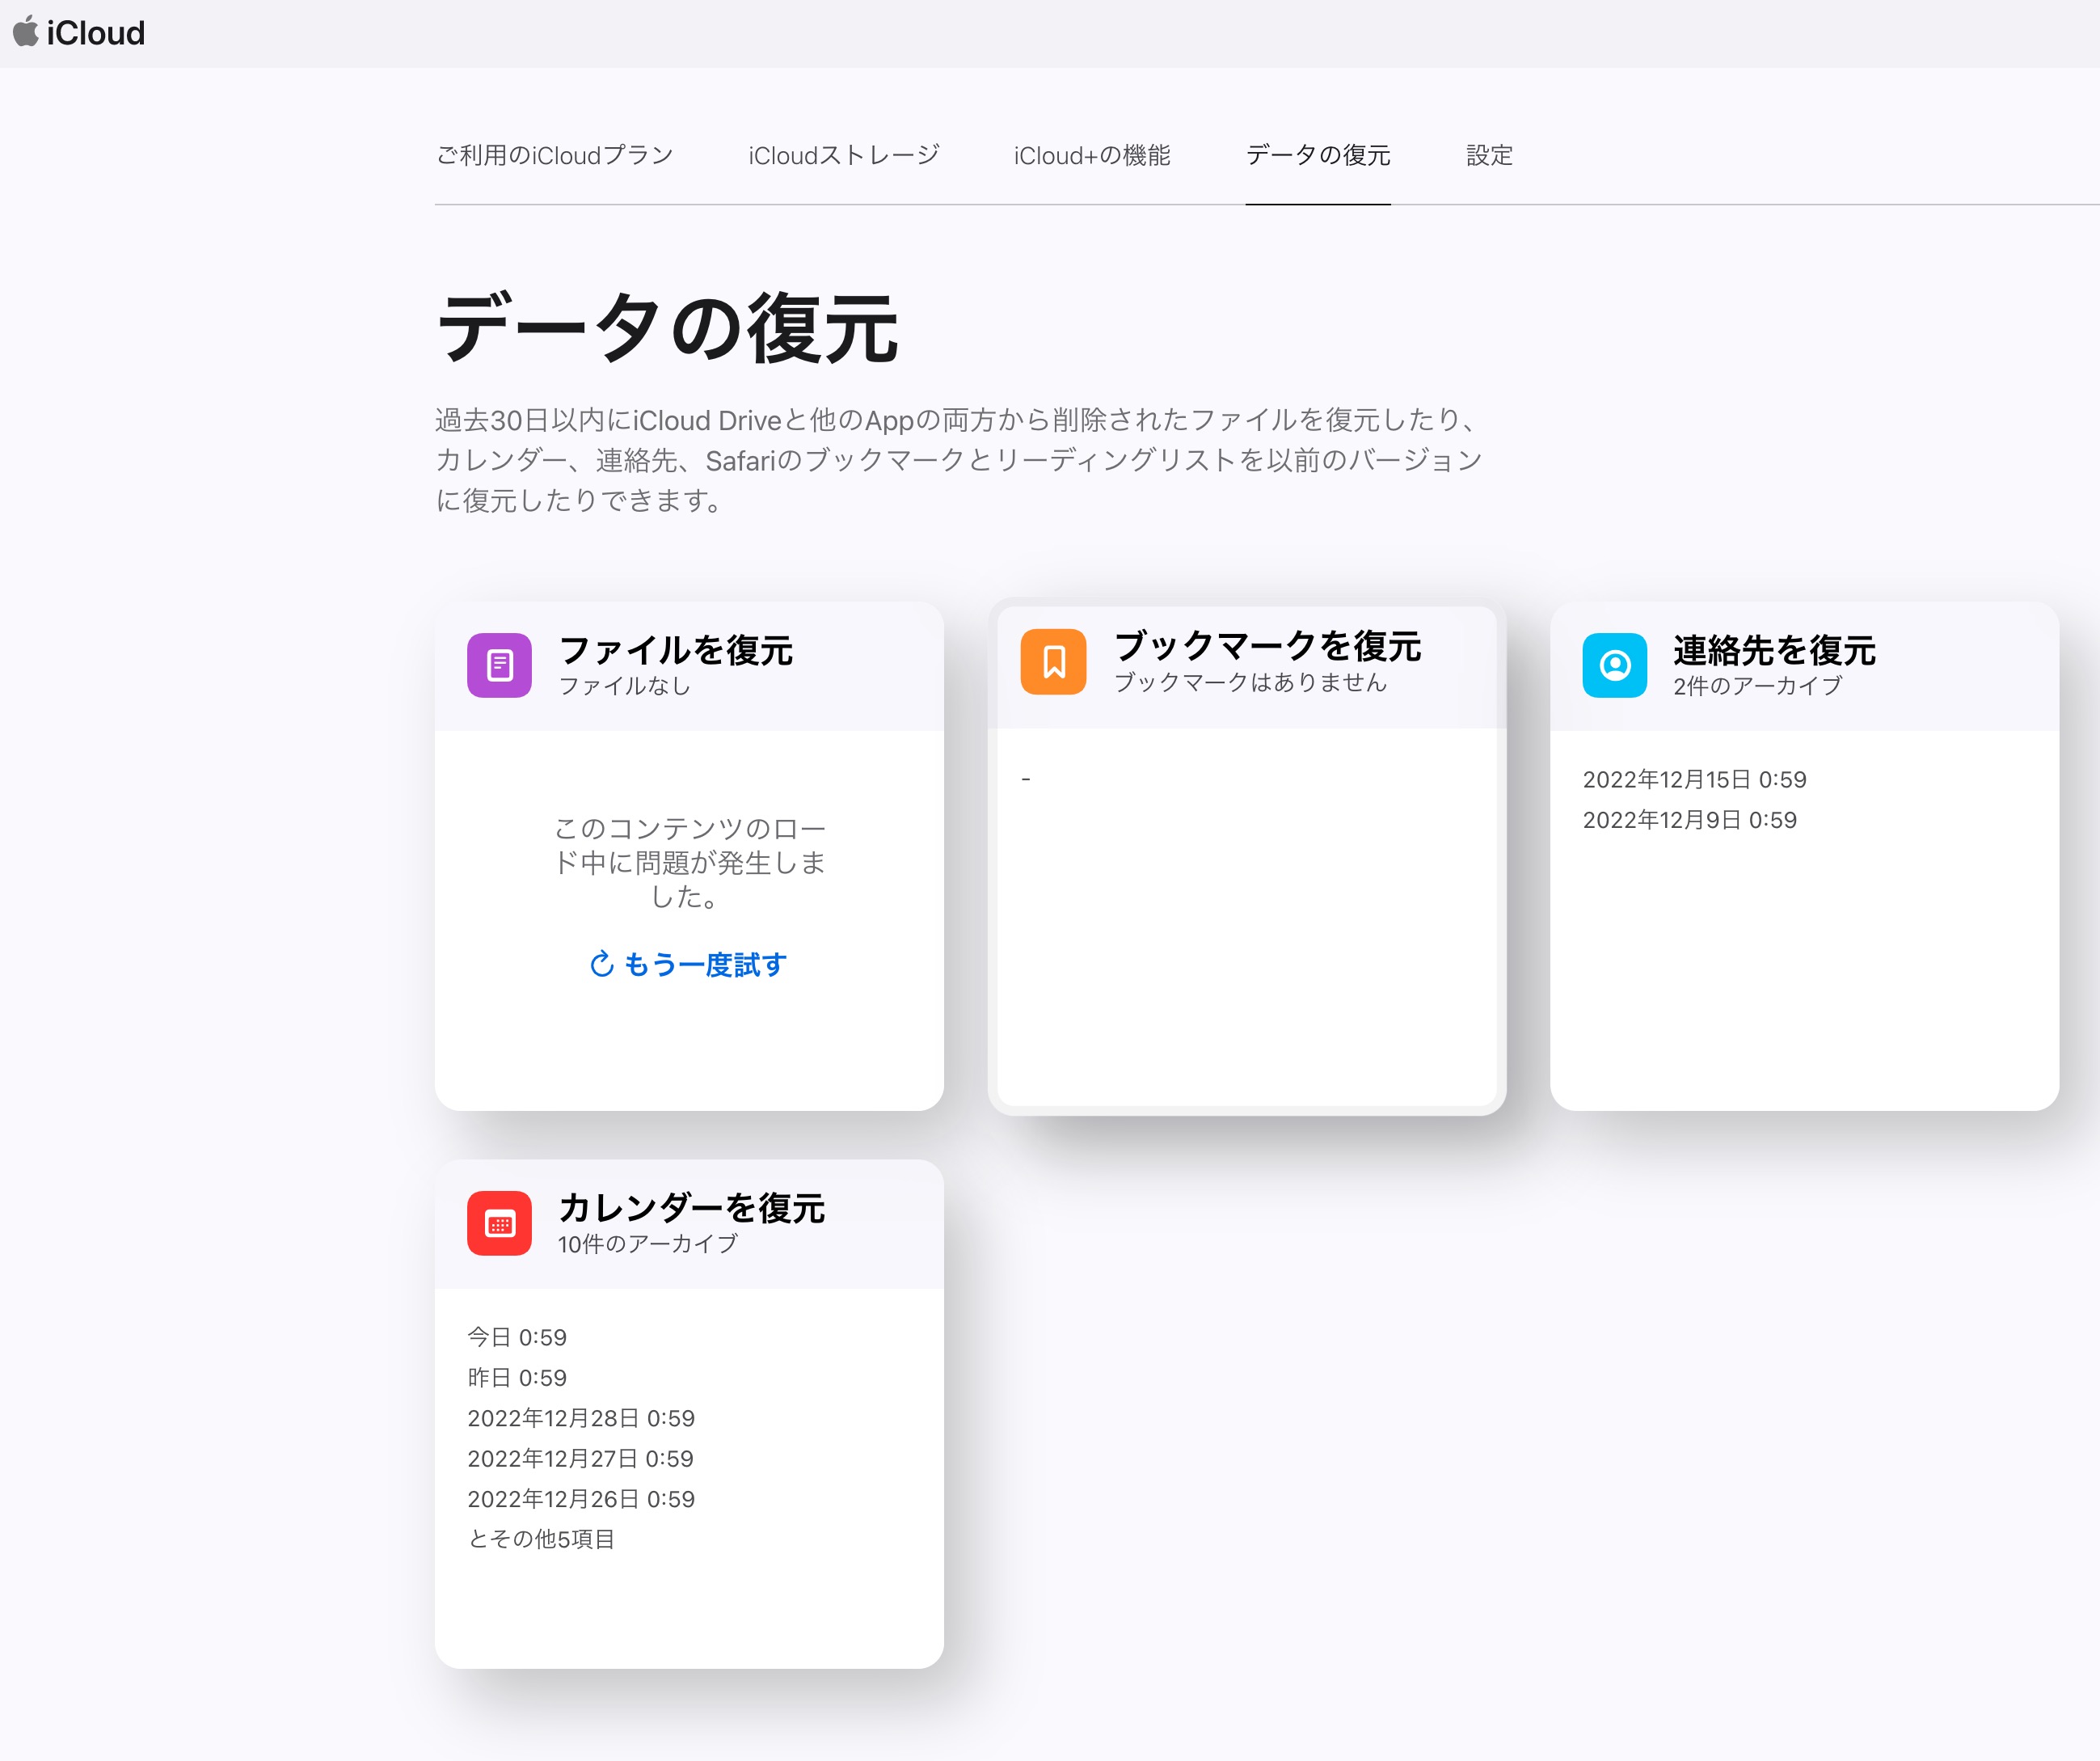2100x1761 pixels.
Task: Click the circular retry arrow icon
Action: click(x=601, y=964)
